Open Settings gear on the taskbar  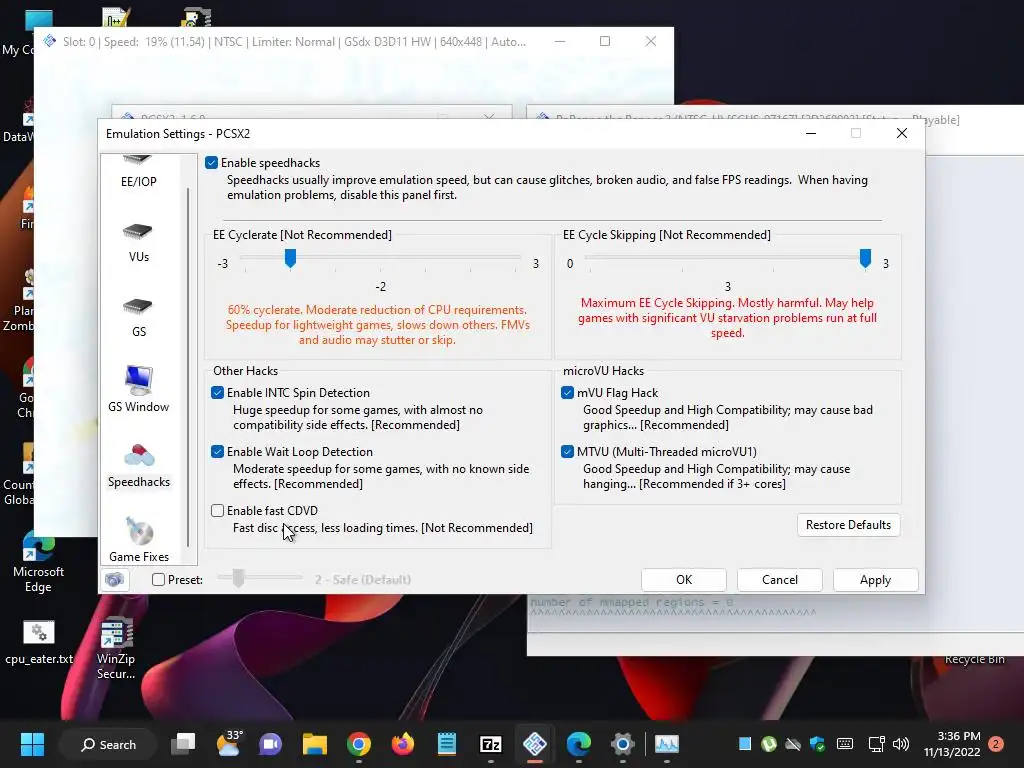[x=623, y=744]
